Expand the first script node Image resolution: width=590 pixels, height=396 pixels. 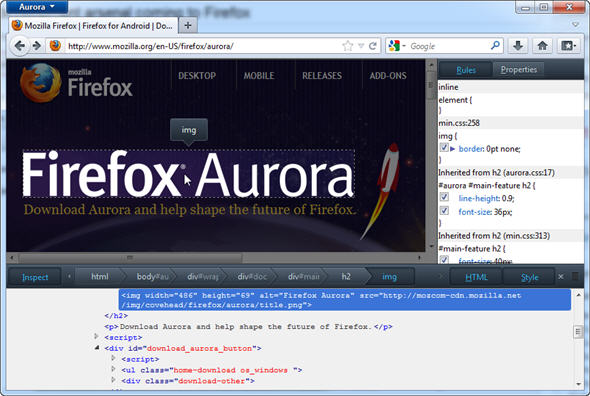click(96, 336)
